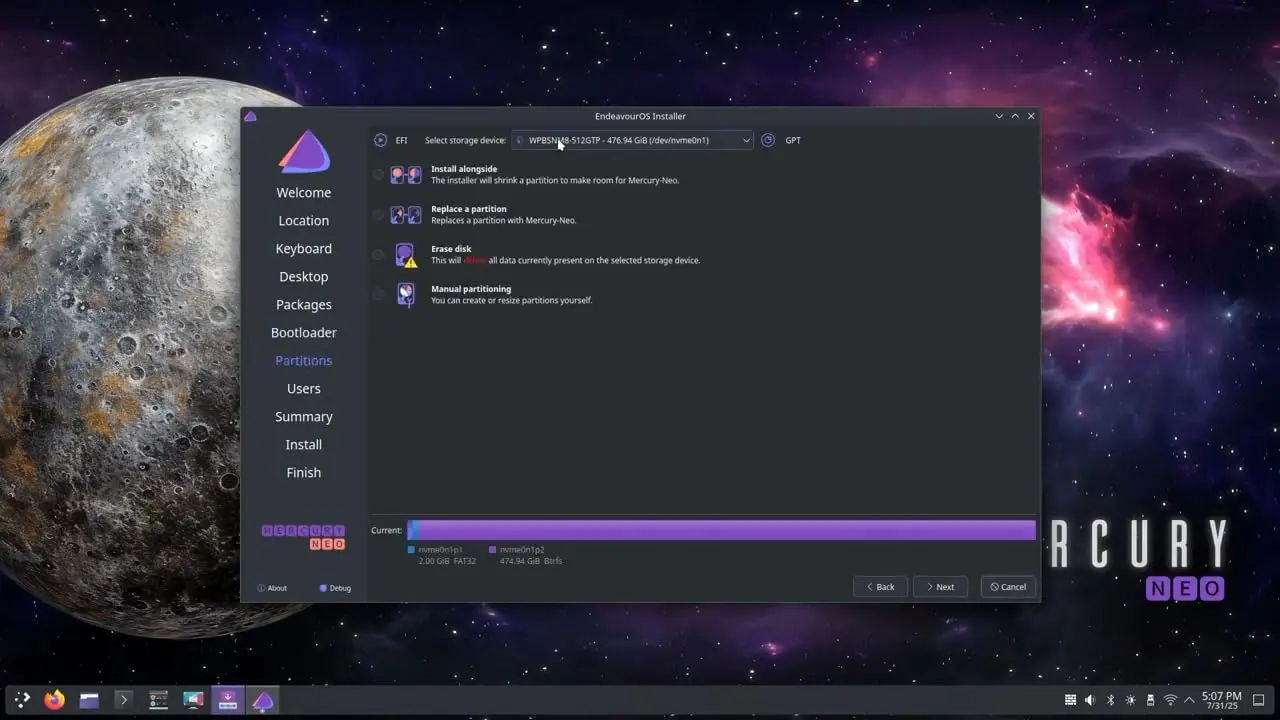Open the storage device dropdown
This screenshot has width=1280, height=720.
pyautogui.click(x=632, y=140)
